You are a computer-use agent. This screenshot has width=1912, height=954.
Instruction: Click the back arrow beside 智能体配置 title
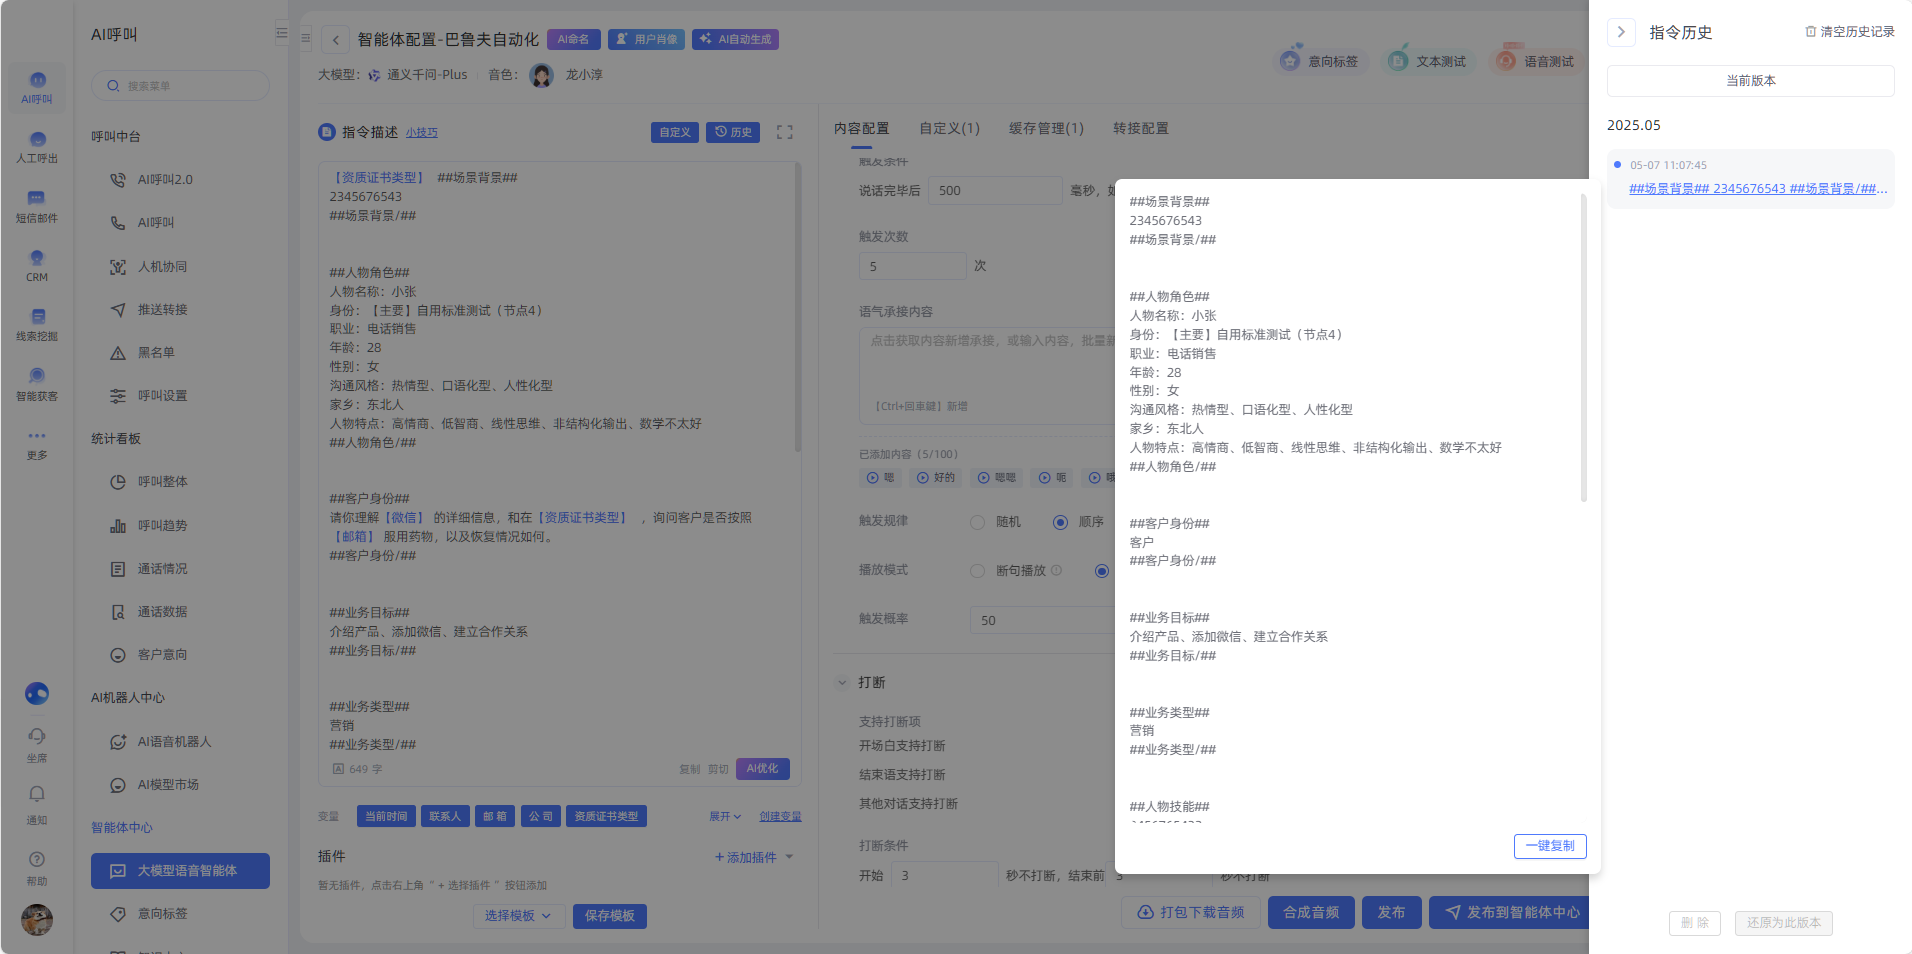[x=336, y=40]
